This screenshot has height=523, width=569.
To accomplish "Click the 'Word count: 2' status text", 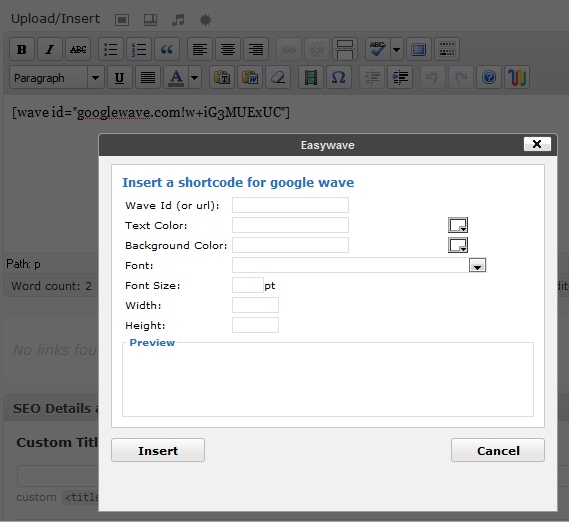I will pos(52,286).
